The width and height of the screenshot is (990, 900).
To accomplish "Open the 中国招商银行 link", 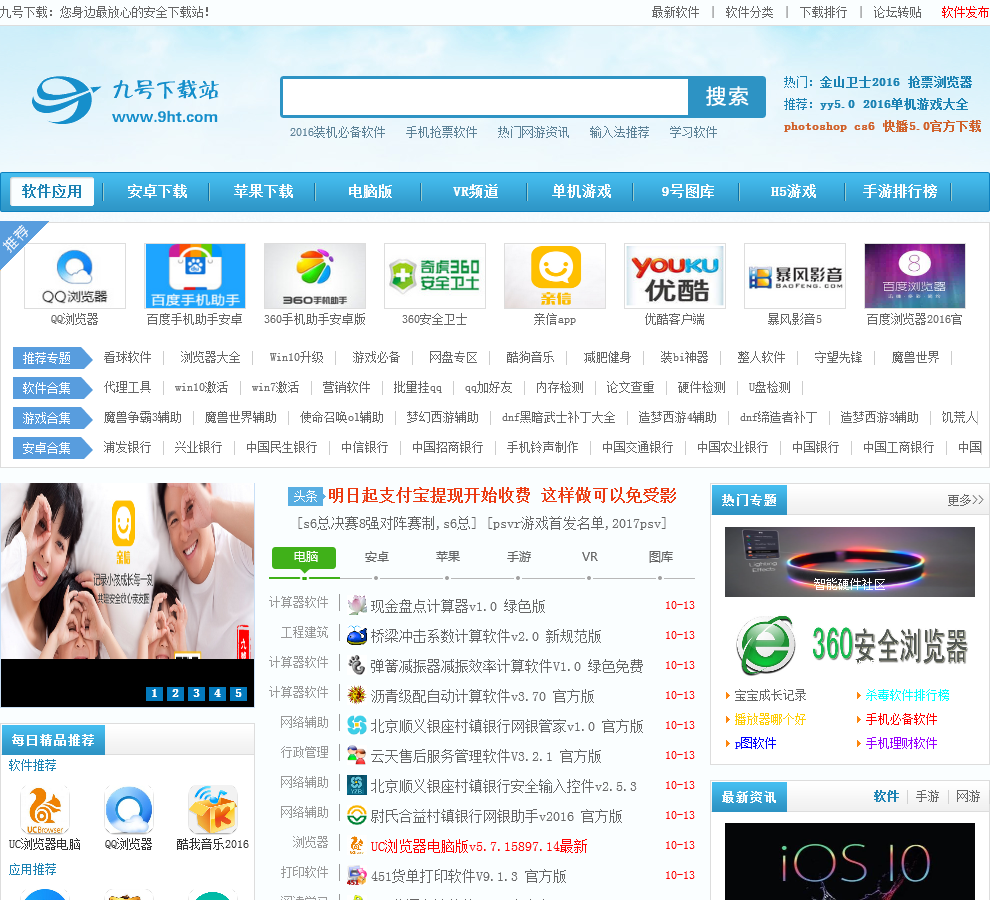I will [x=448, y=447].
